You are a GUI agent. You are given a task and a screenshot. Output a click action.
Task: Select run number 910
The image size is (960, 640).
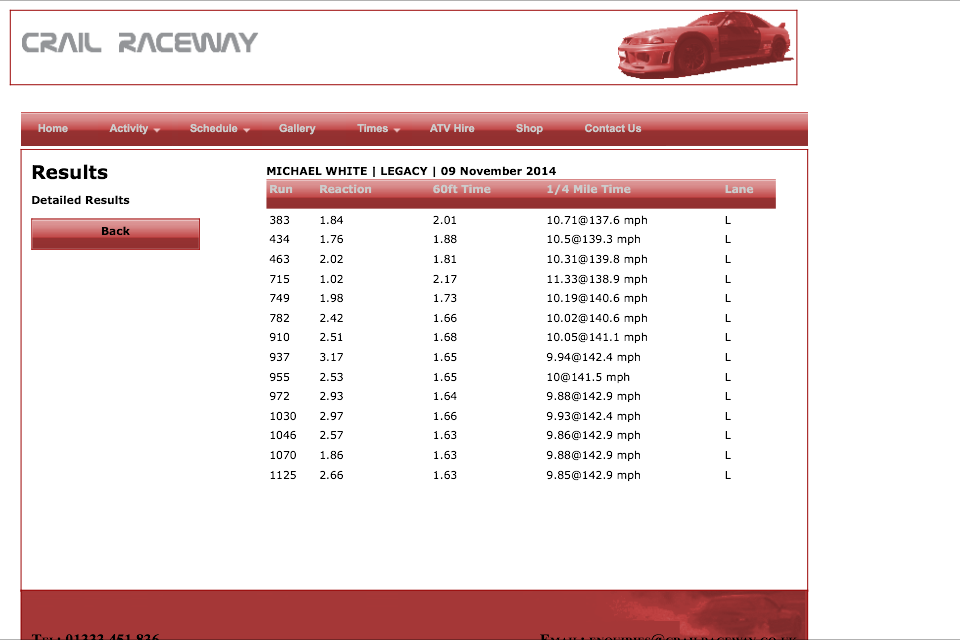[x=279, y=337]
